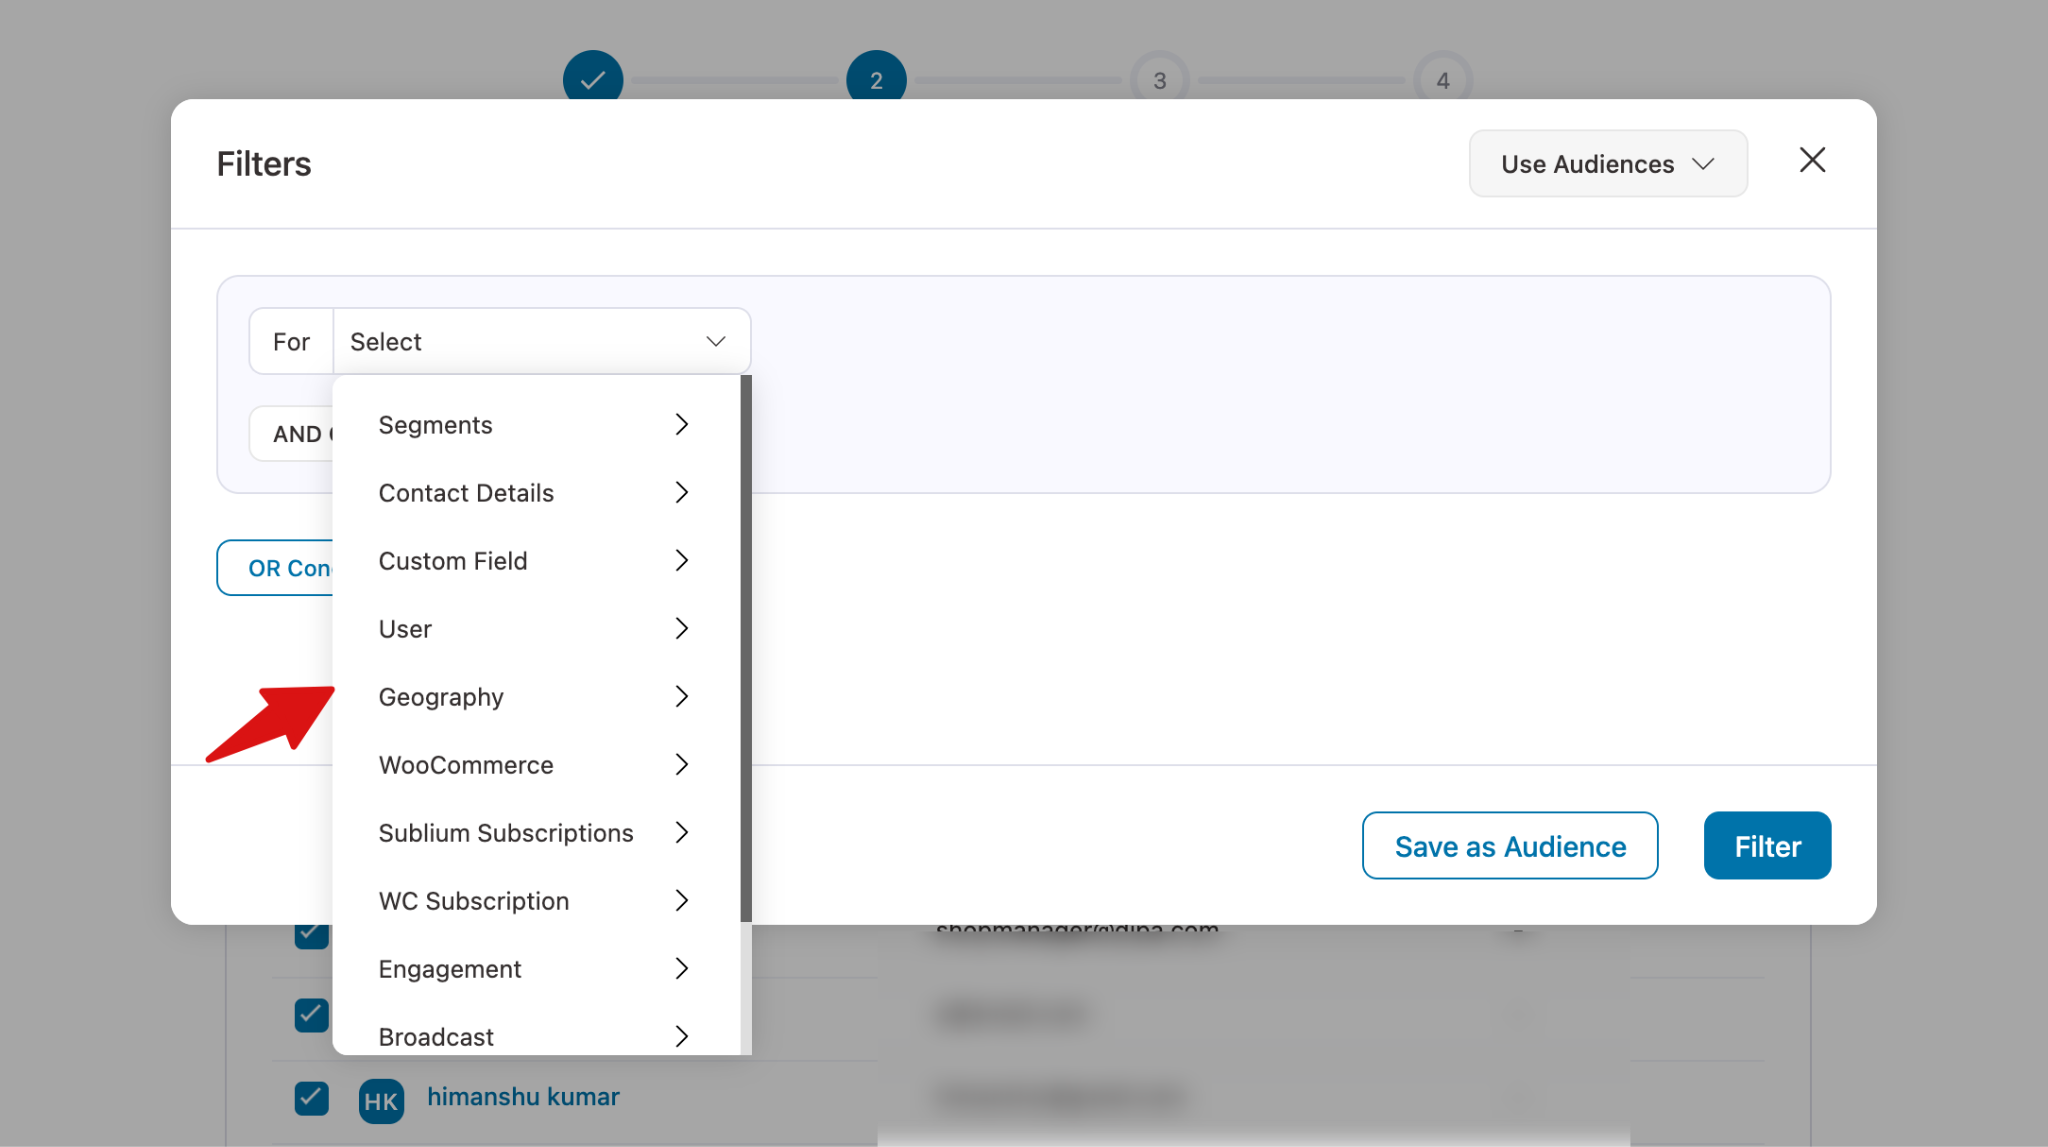Click the Save as Audience button
2048x1147 pixels.
click(1509, 845)
